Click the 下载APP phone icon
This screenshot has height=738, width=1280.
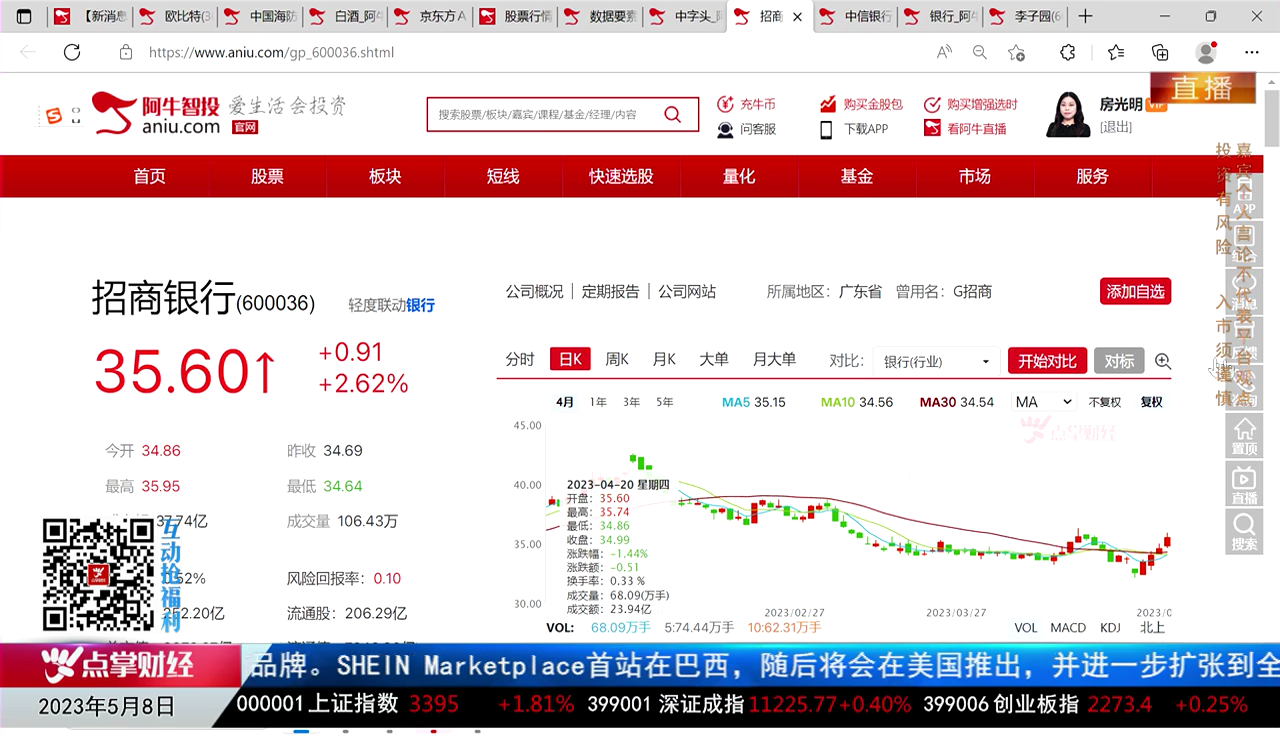click(x=827, y=129)
